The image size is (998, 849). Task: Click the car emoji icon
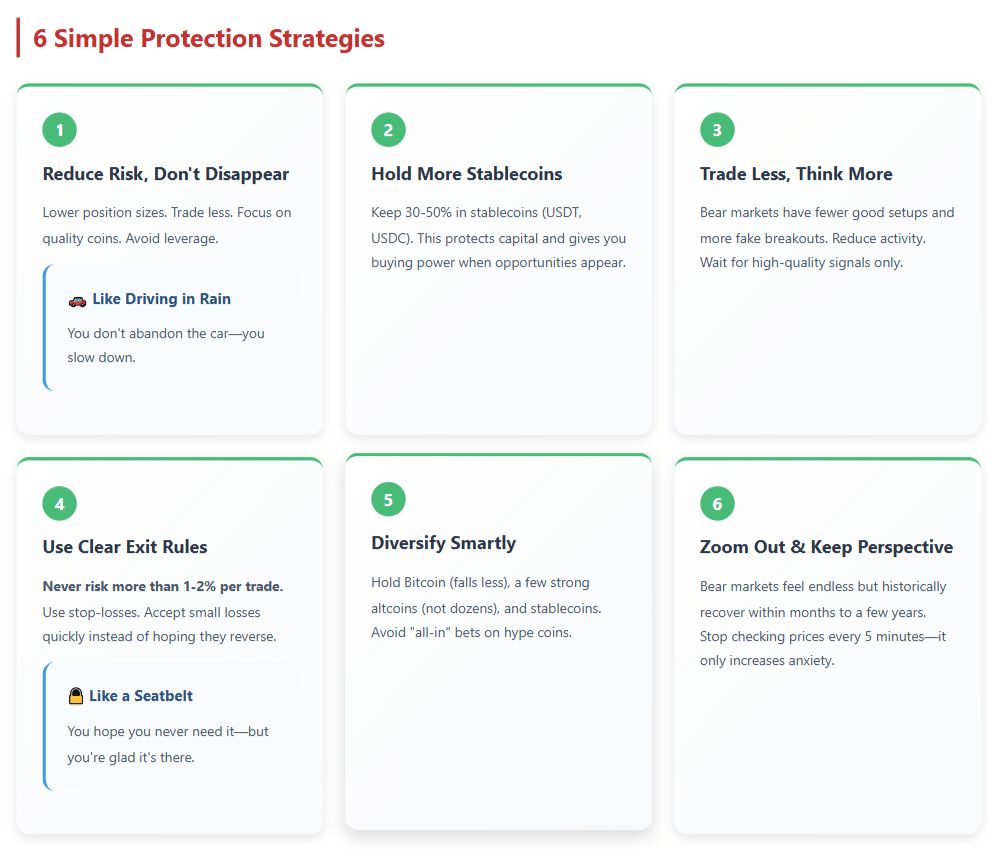77,299
